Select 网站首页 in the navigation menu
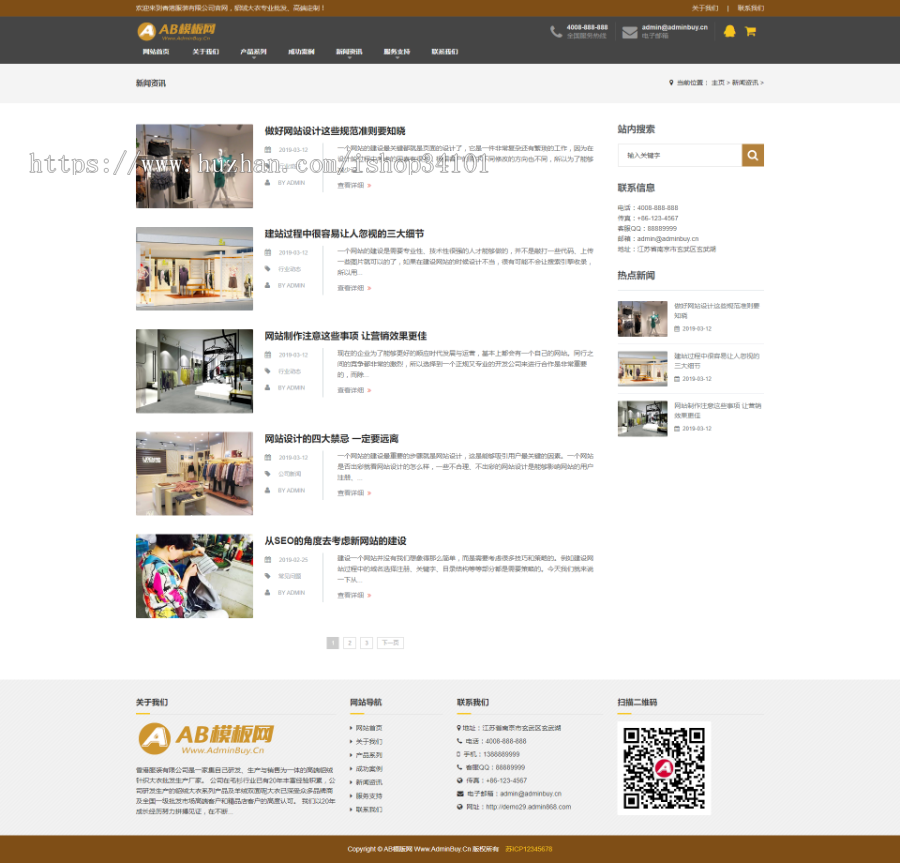This screenshot has height=863, width=900. (157, 51)
